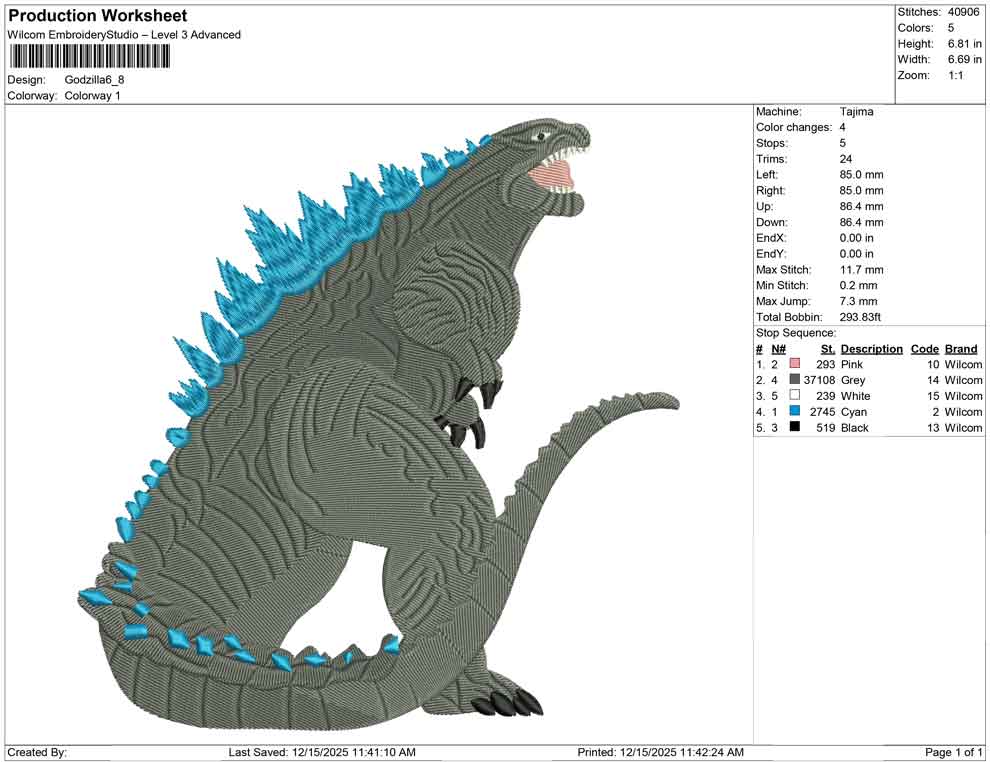Click the 'Colorway 1' value
The width and height of the screenshot is (990, 762).
tap(93, 96)
